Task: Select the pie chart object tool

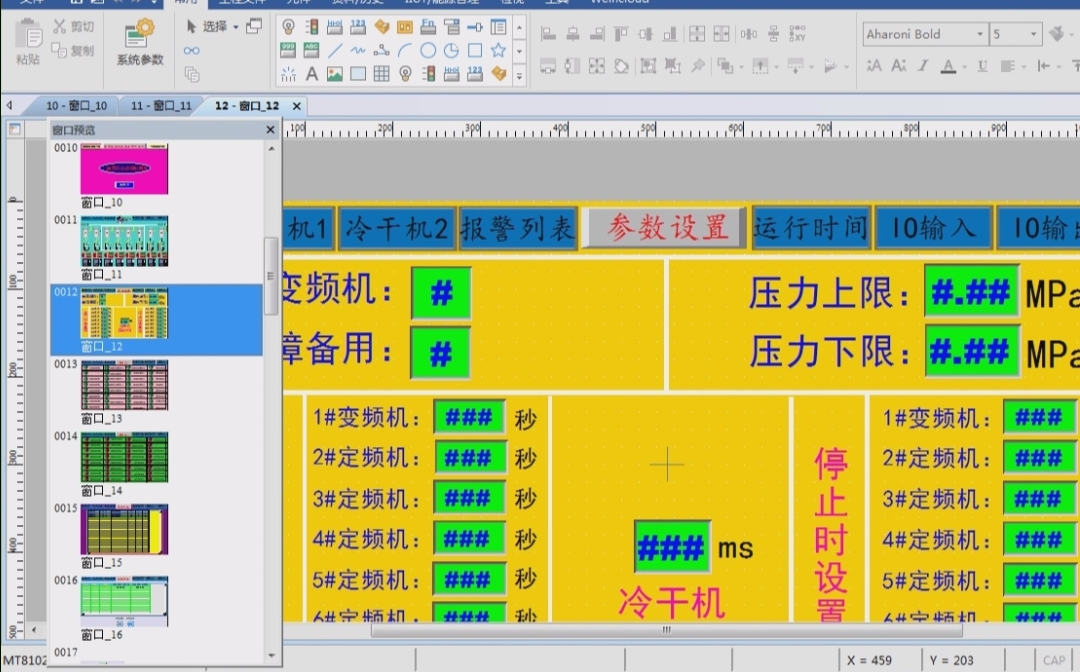Action: pyautogui.click(x=451, y=50)
